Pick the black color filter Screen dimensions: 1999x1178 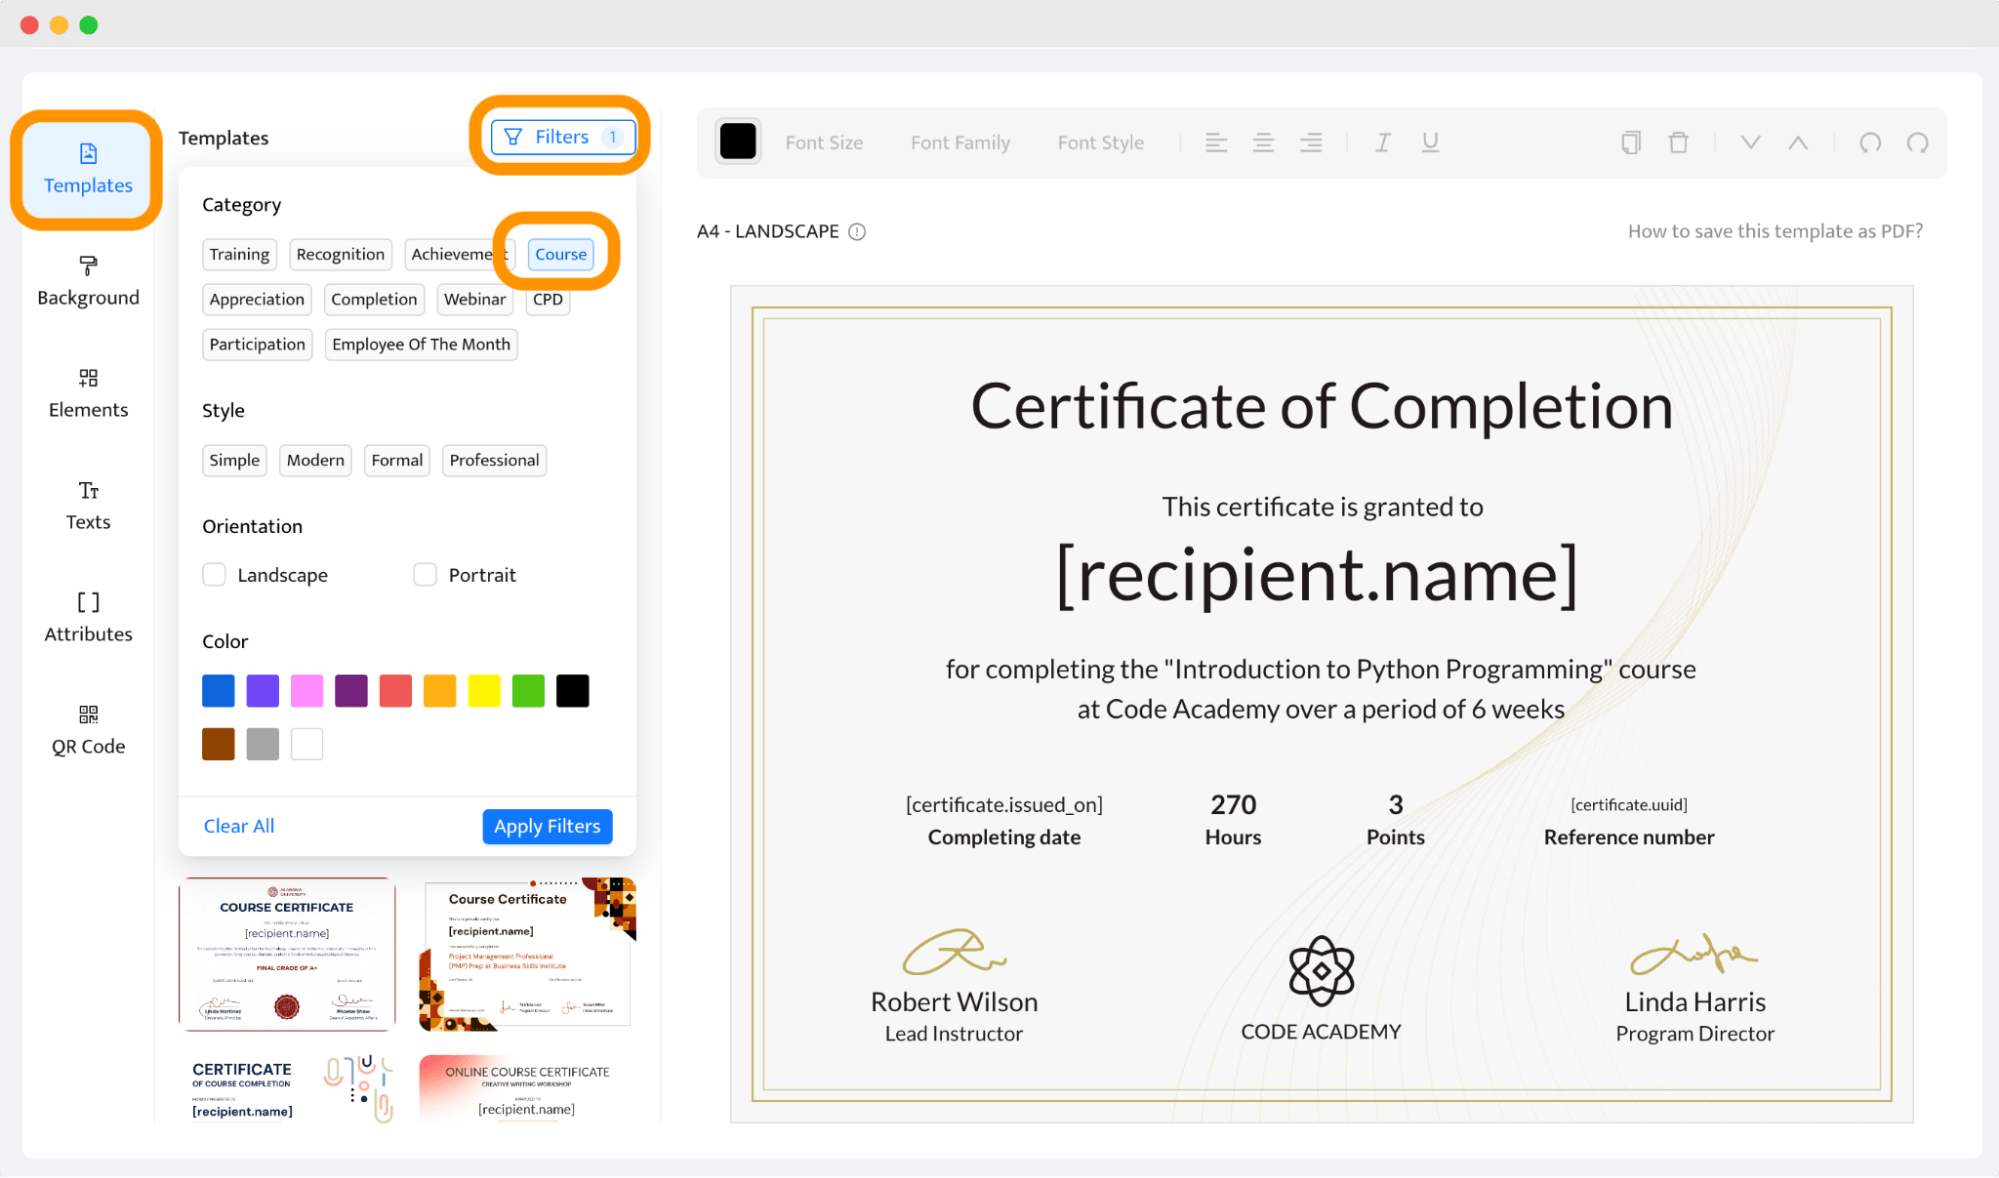pyautogui.click(x=573, y=691)
